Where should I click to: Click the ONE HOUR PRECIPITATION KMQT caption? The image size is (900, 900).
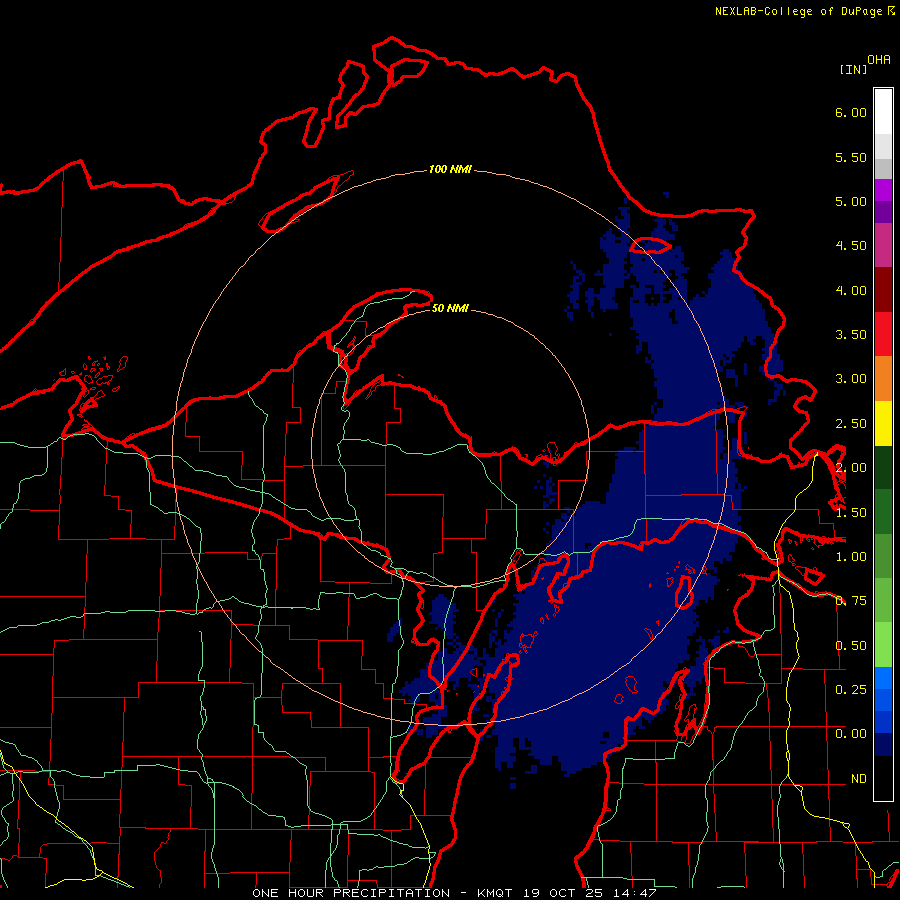pos(454,893)
